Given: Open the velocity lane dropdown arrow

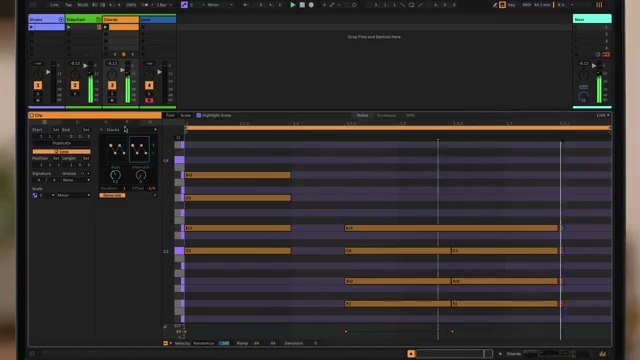Looking at the screenshot, I should click(171, 343).
